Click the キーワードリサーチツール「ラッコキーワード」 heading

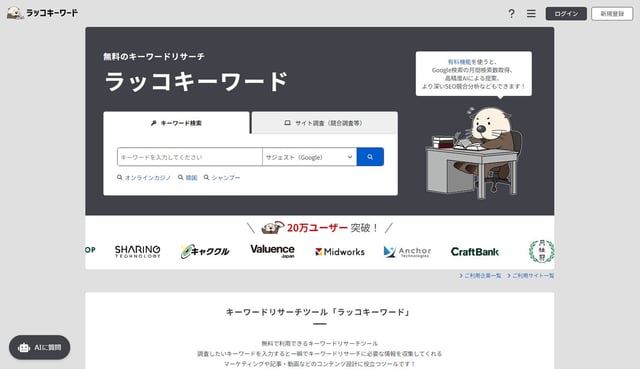(x=318, y=312)
